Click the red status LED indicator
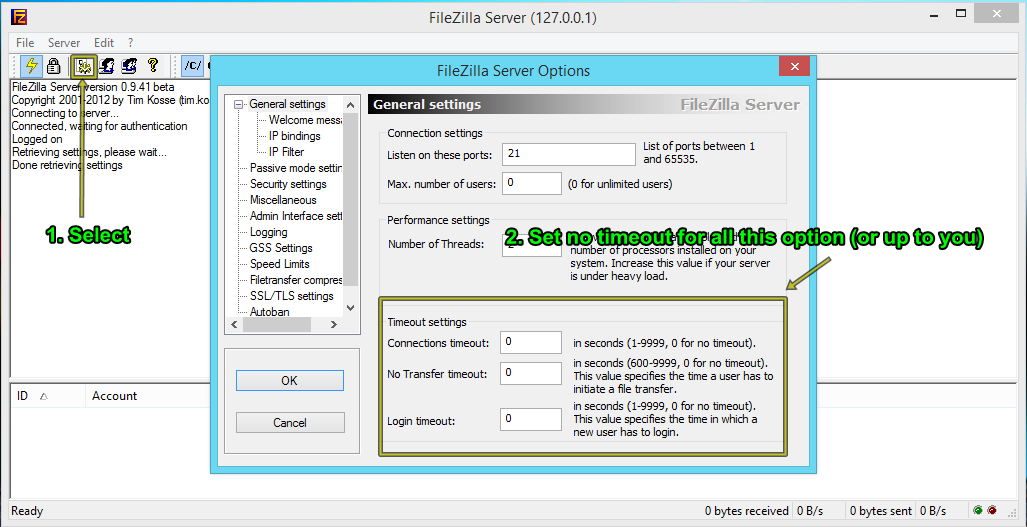1027x527 pixels. (x=992, y=511)
